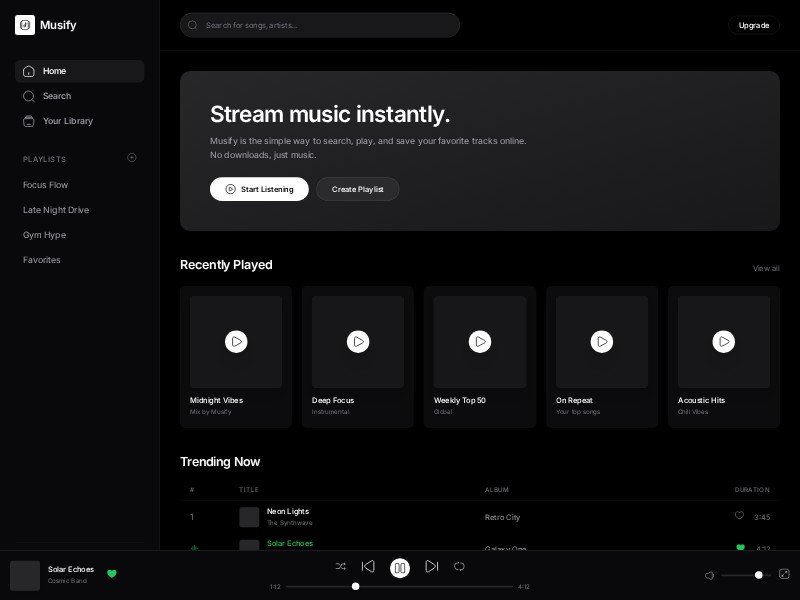Add a new playlist with the plus icon

(x=132, y=158)
